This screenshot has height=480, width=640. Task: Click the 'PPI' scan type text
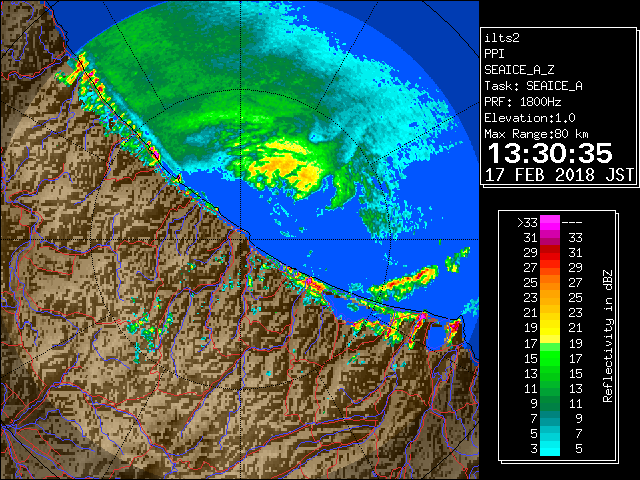click(x=494, y=54)
